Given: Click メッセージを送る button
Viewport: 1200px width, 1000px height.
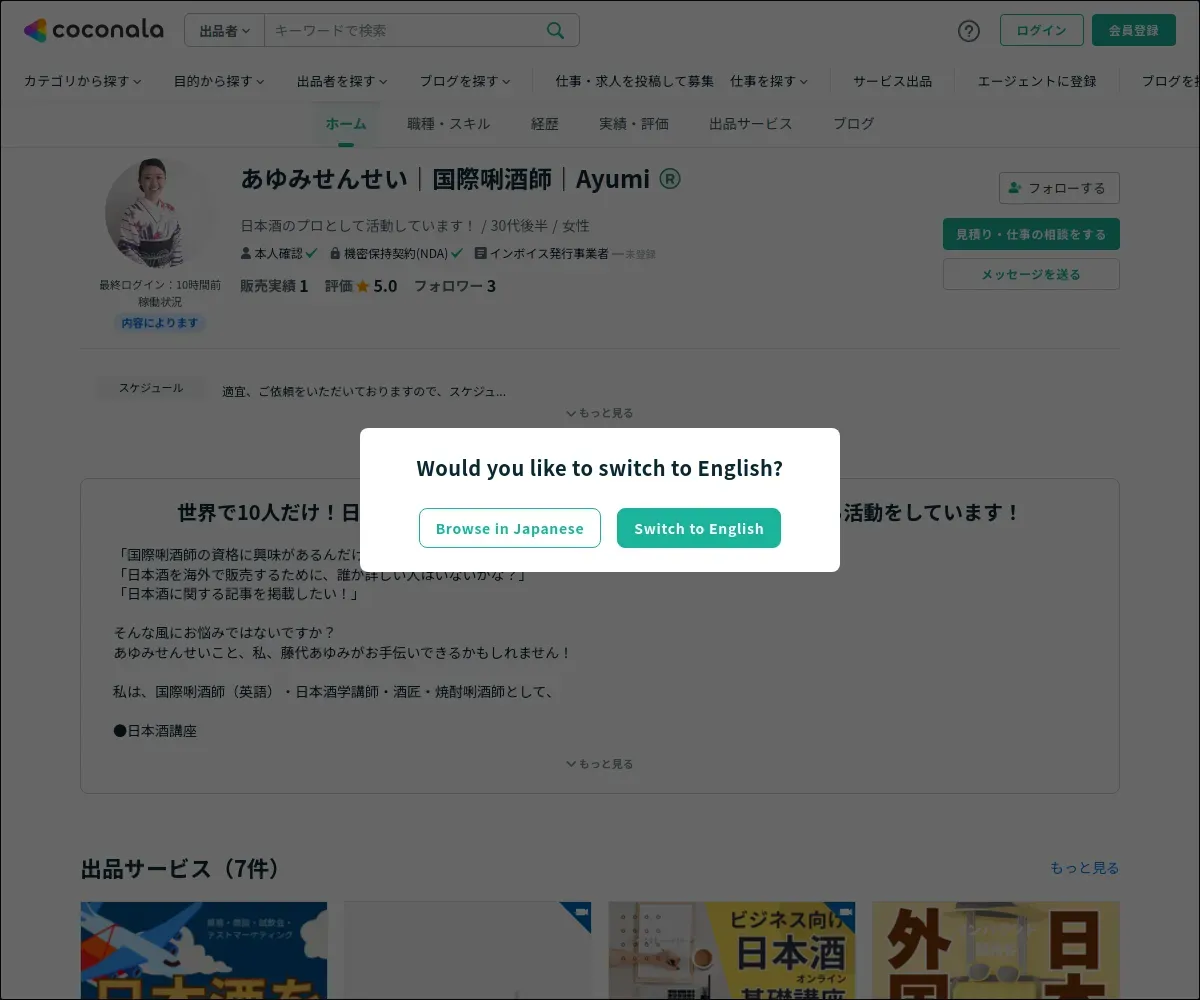Looking at the screenshot, I should pyautogui.click(x=1031, y=274).
